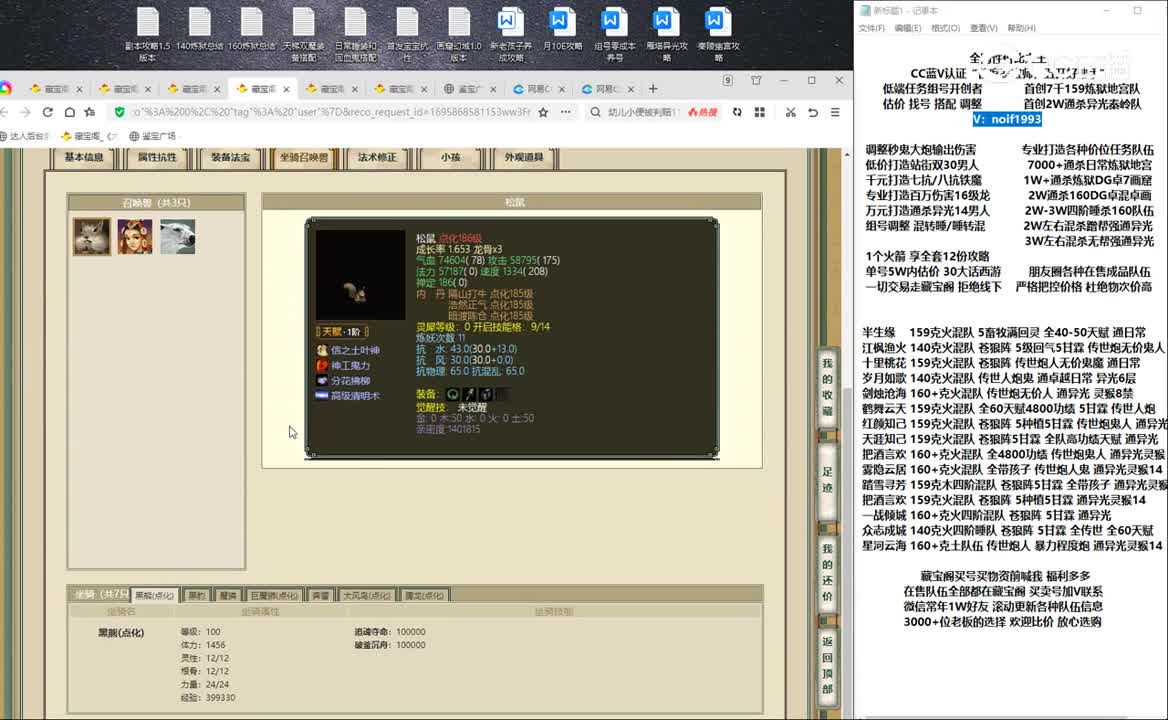Click the 松鼠 panel header
Viewport: 1168px width, 720px height.
(512, 202)
